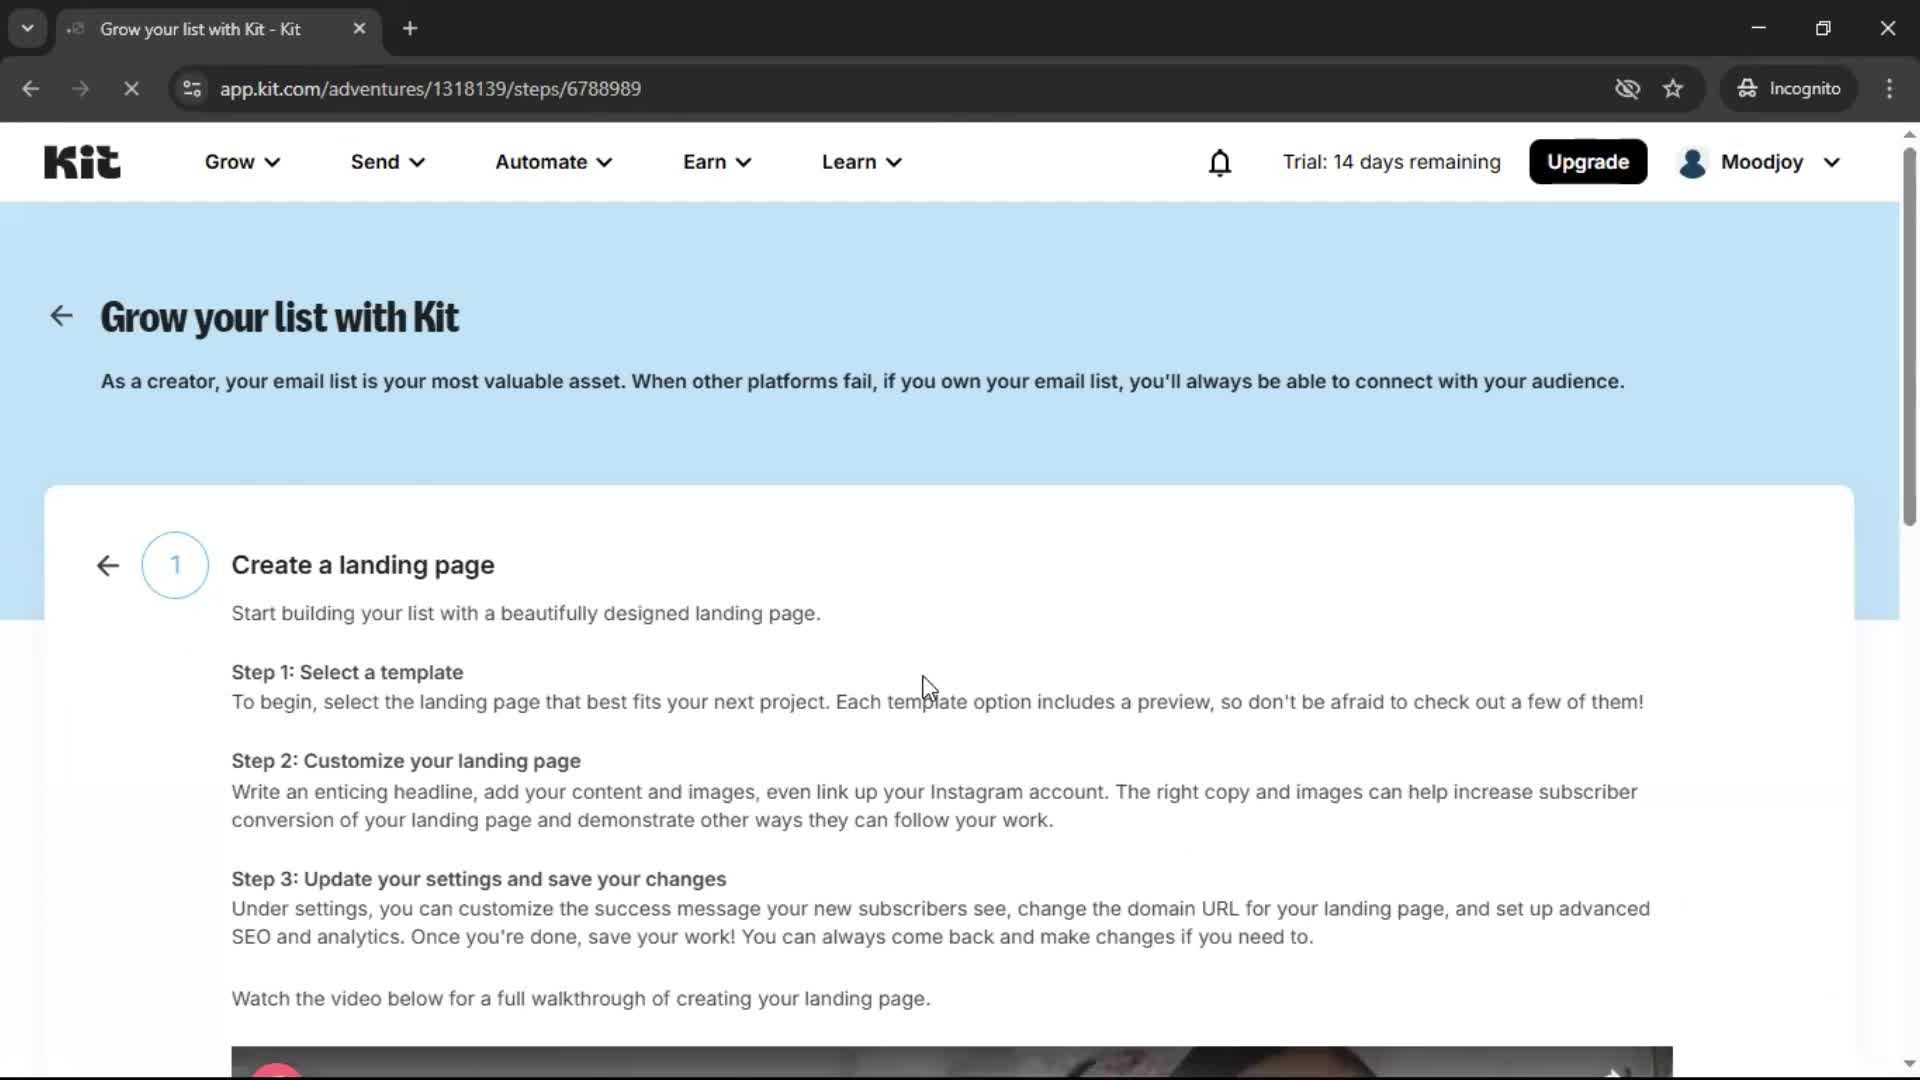The height and width of the screenshot is (1080, 1920).
Task: Click the Moodjoy profile avatar
Action: tap(1693, 163)
